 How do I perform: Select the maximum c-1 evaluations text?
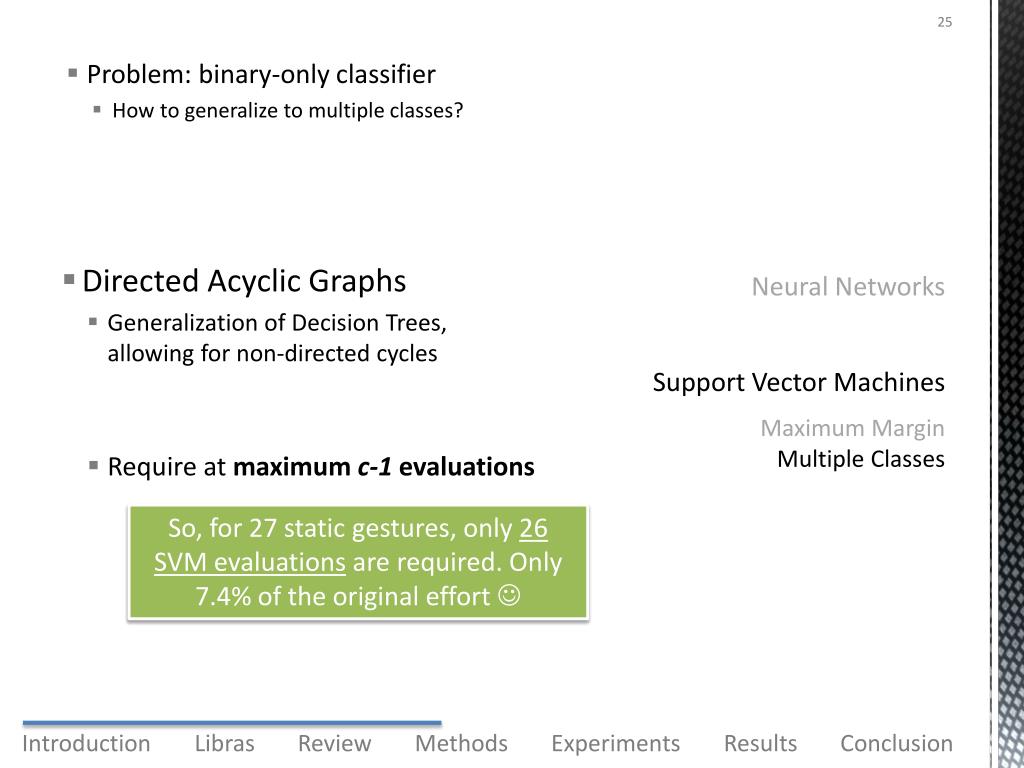tap(384, 467)
